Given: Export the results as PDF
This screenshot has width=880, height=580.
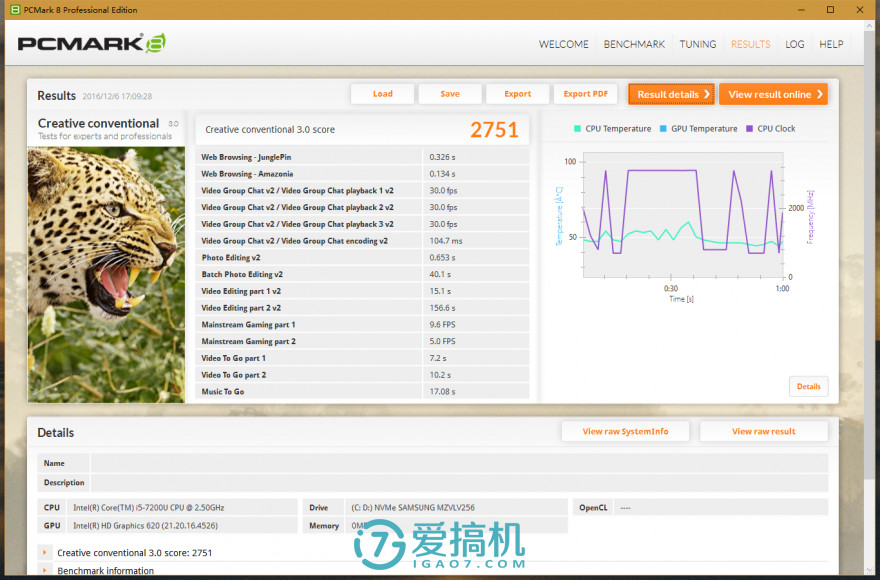Looking at the screenshot, I should [x=585, y=93].
